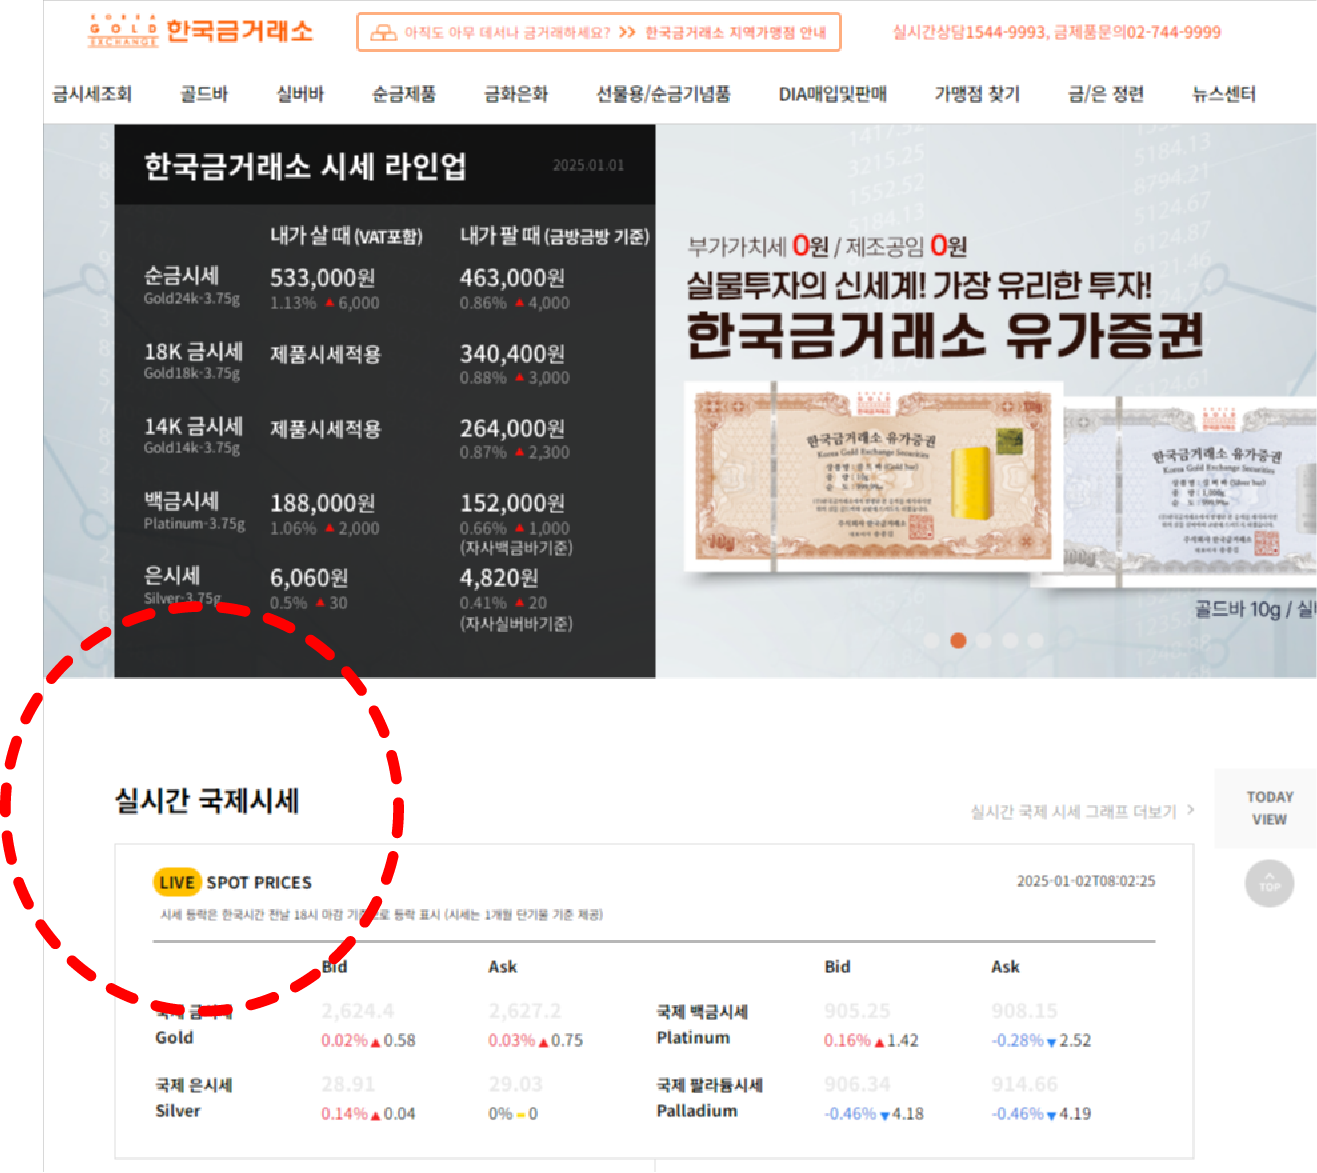
Task: Click the Korea Gold Exchange logo
Action: (x=201, y=31)
